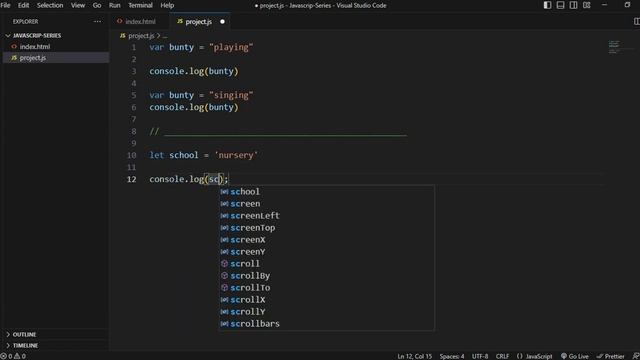
Task: Select variable icon beside screenLeft suggestion
Action: coord(224,216)
